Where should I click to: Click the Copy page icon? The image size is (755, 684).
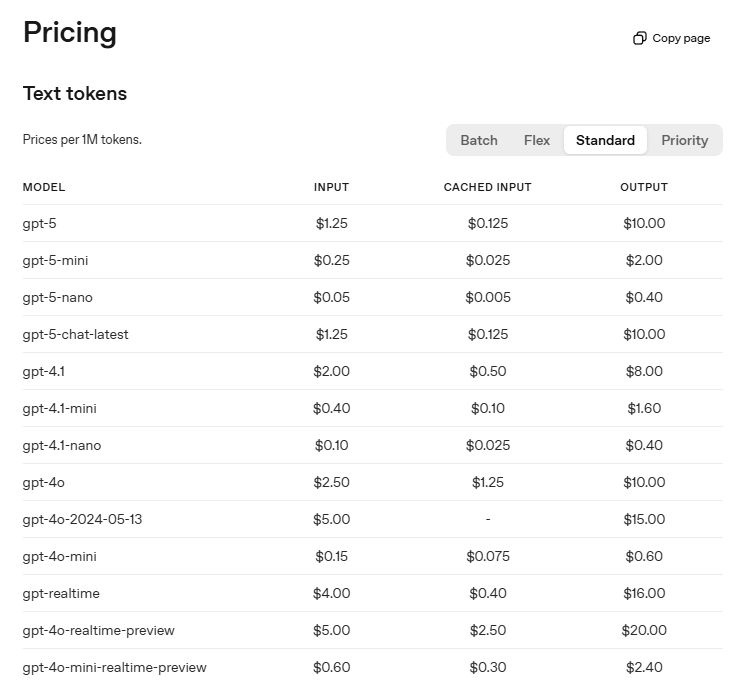click(640, 38)
